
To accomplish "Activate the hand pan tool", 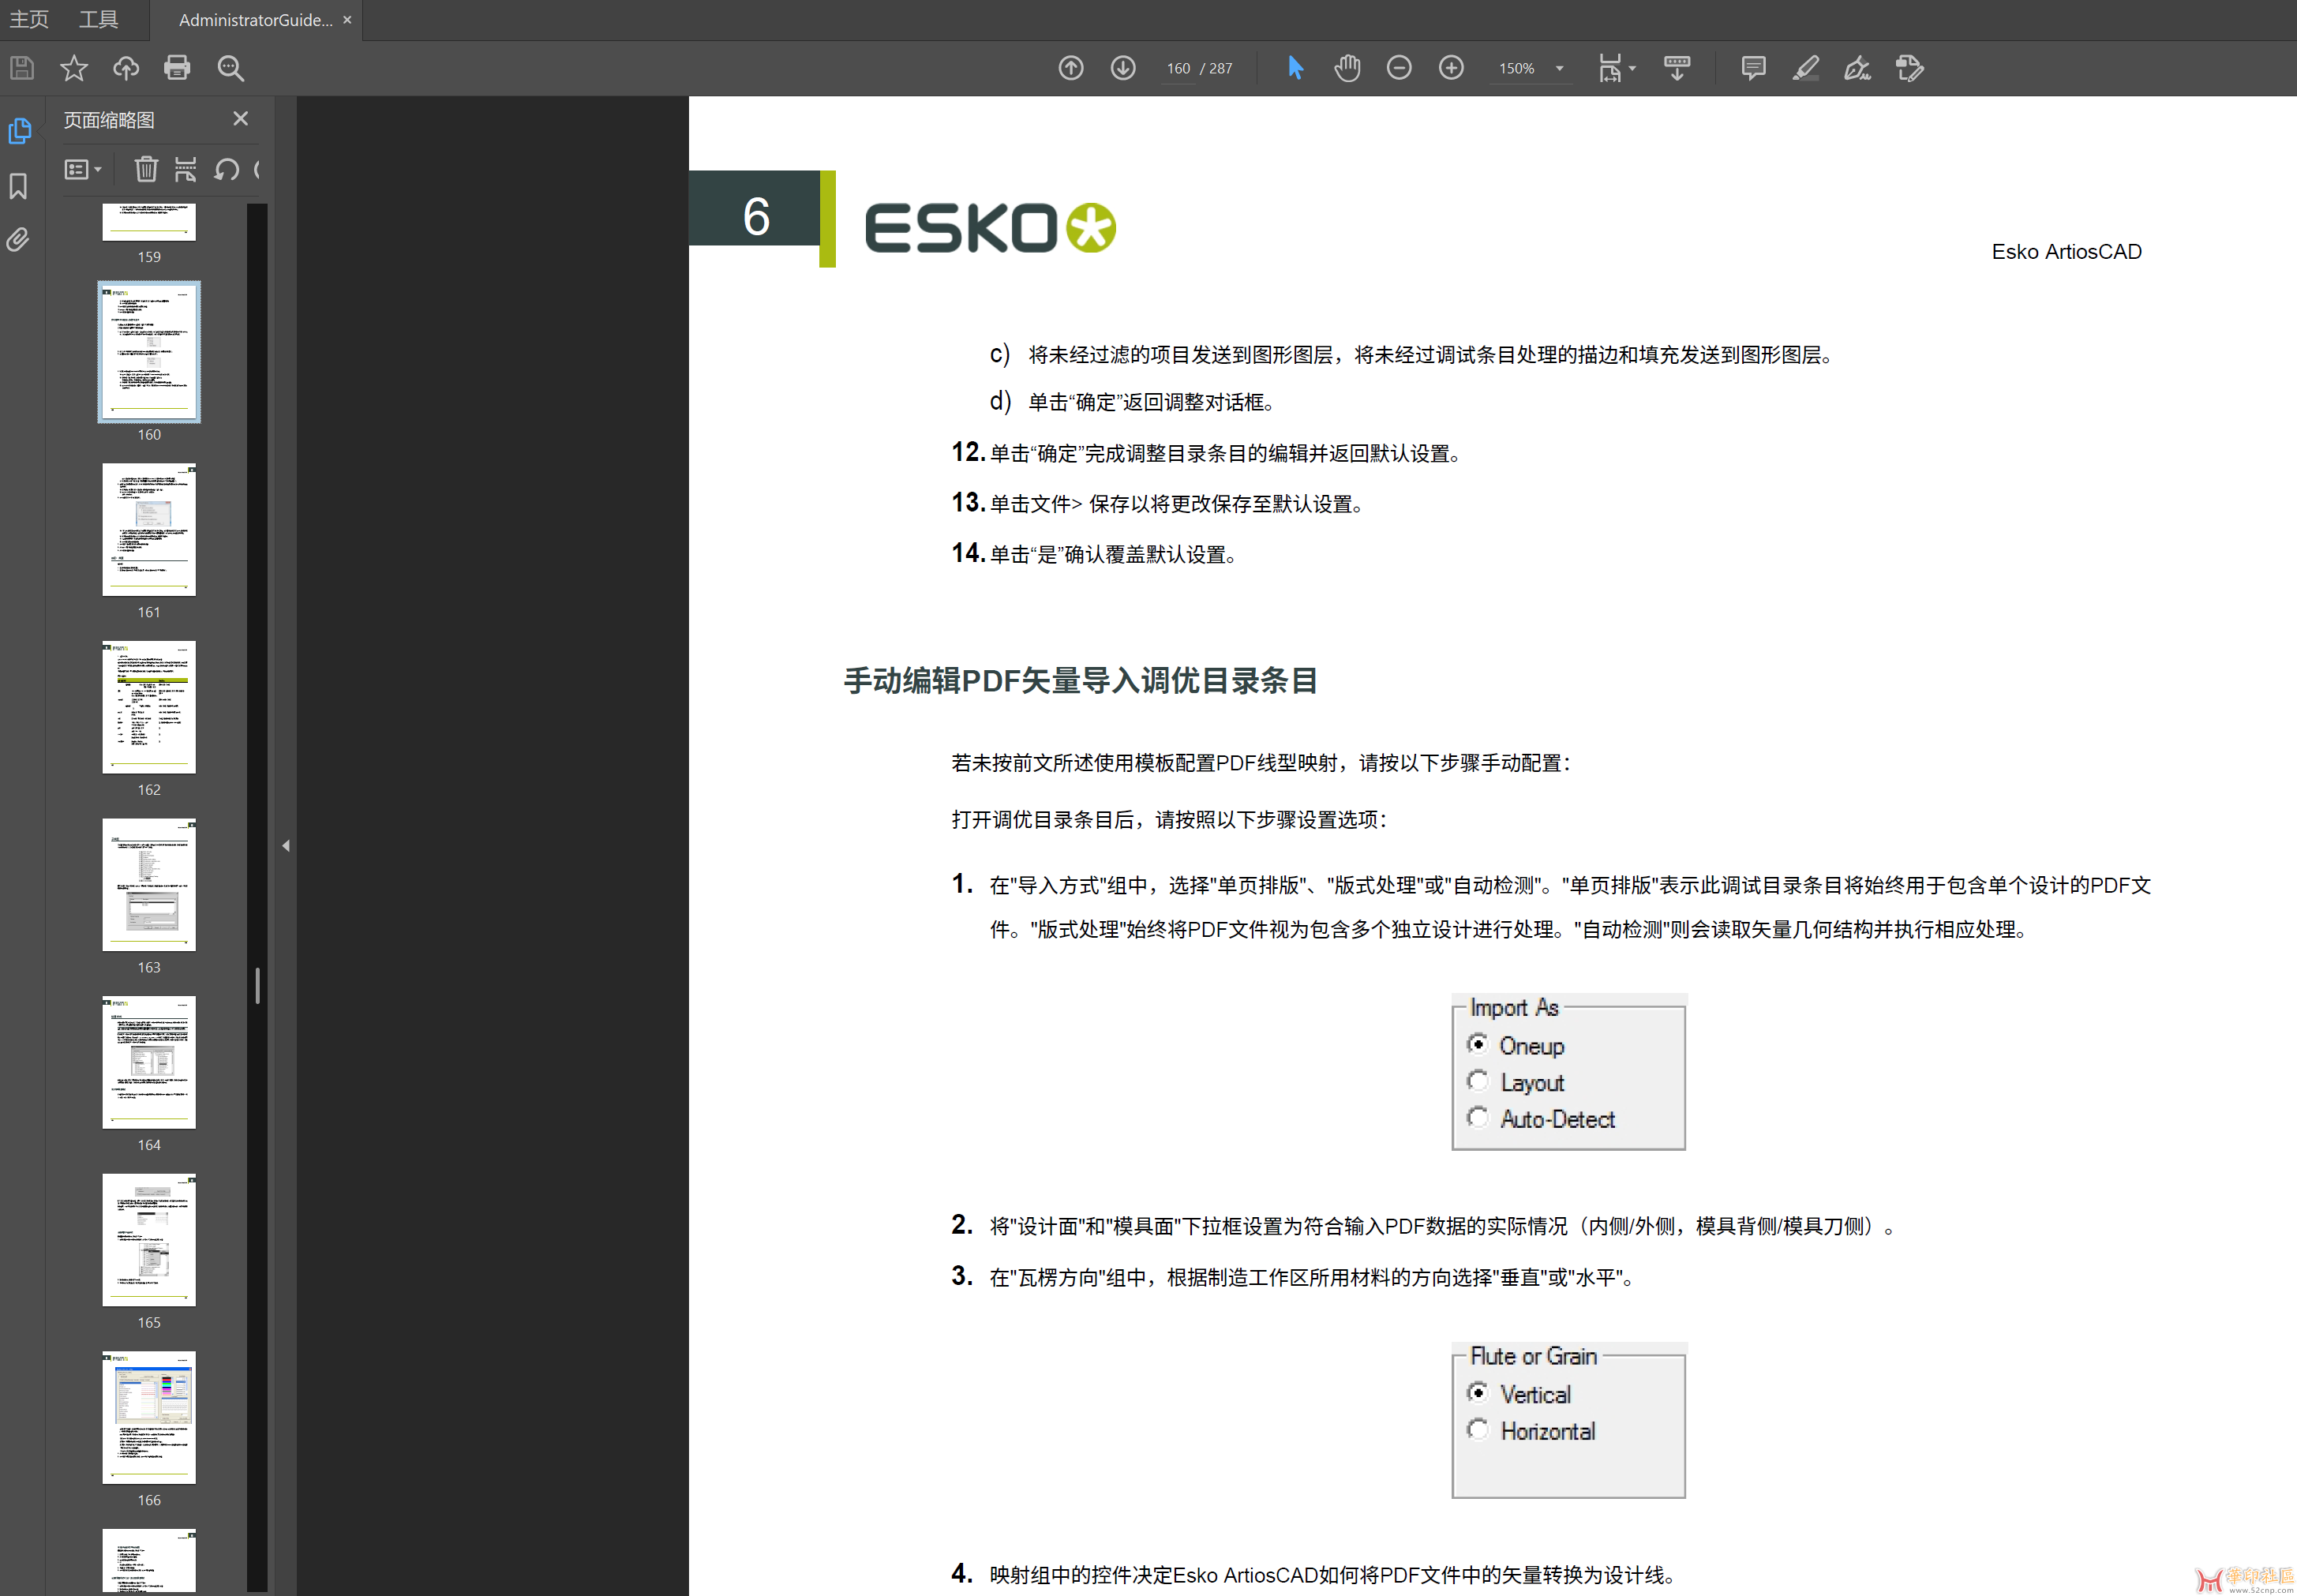I will 1347,68.
